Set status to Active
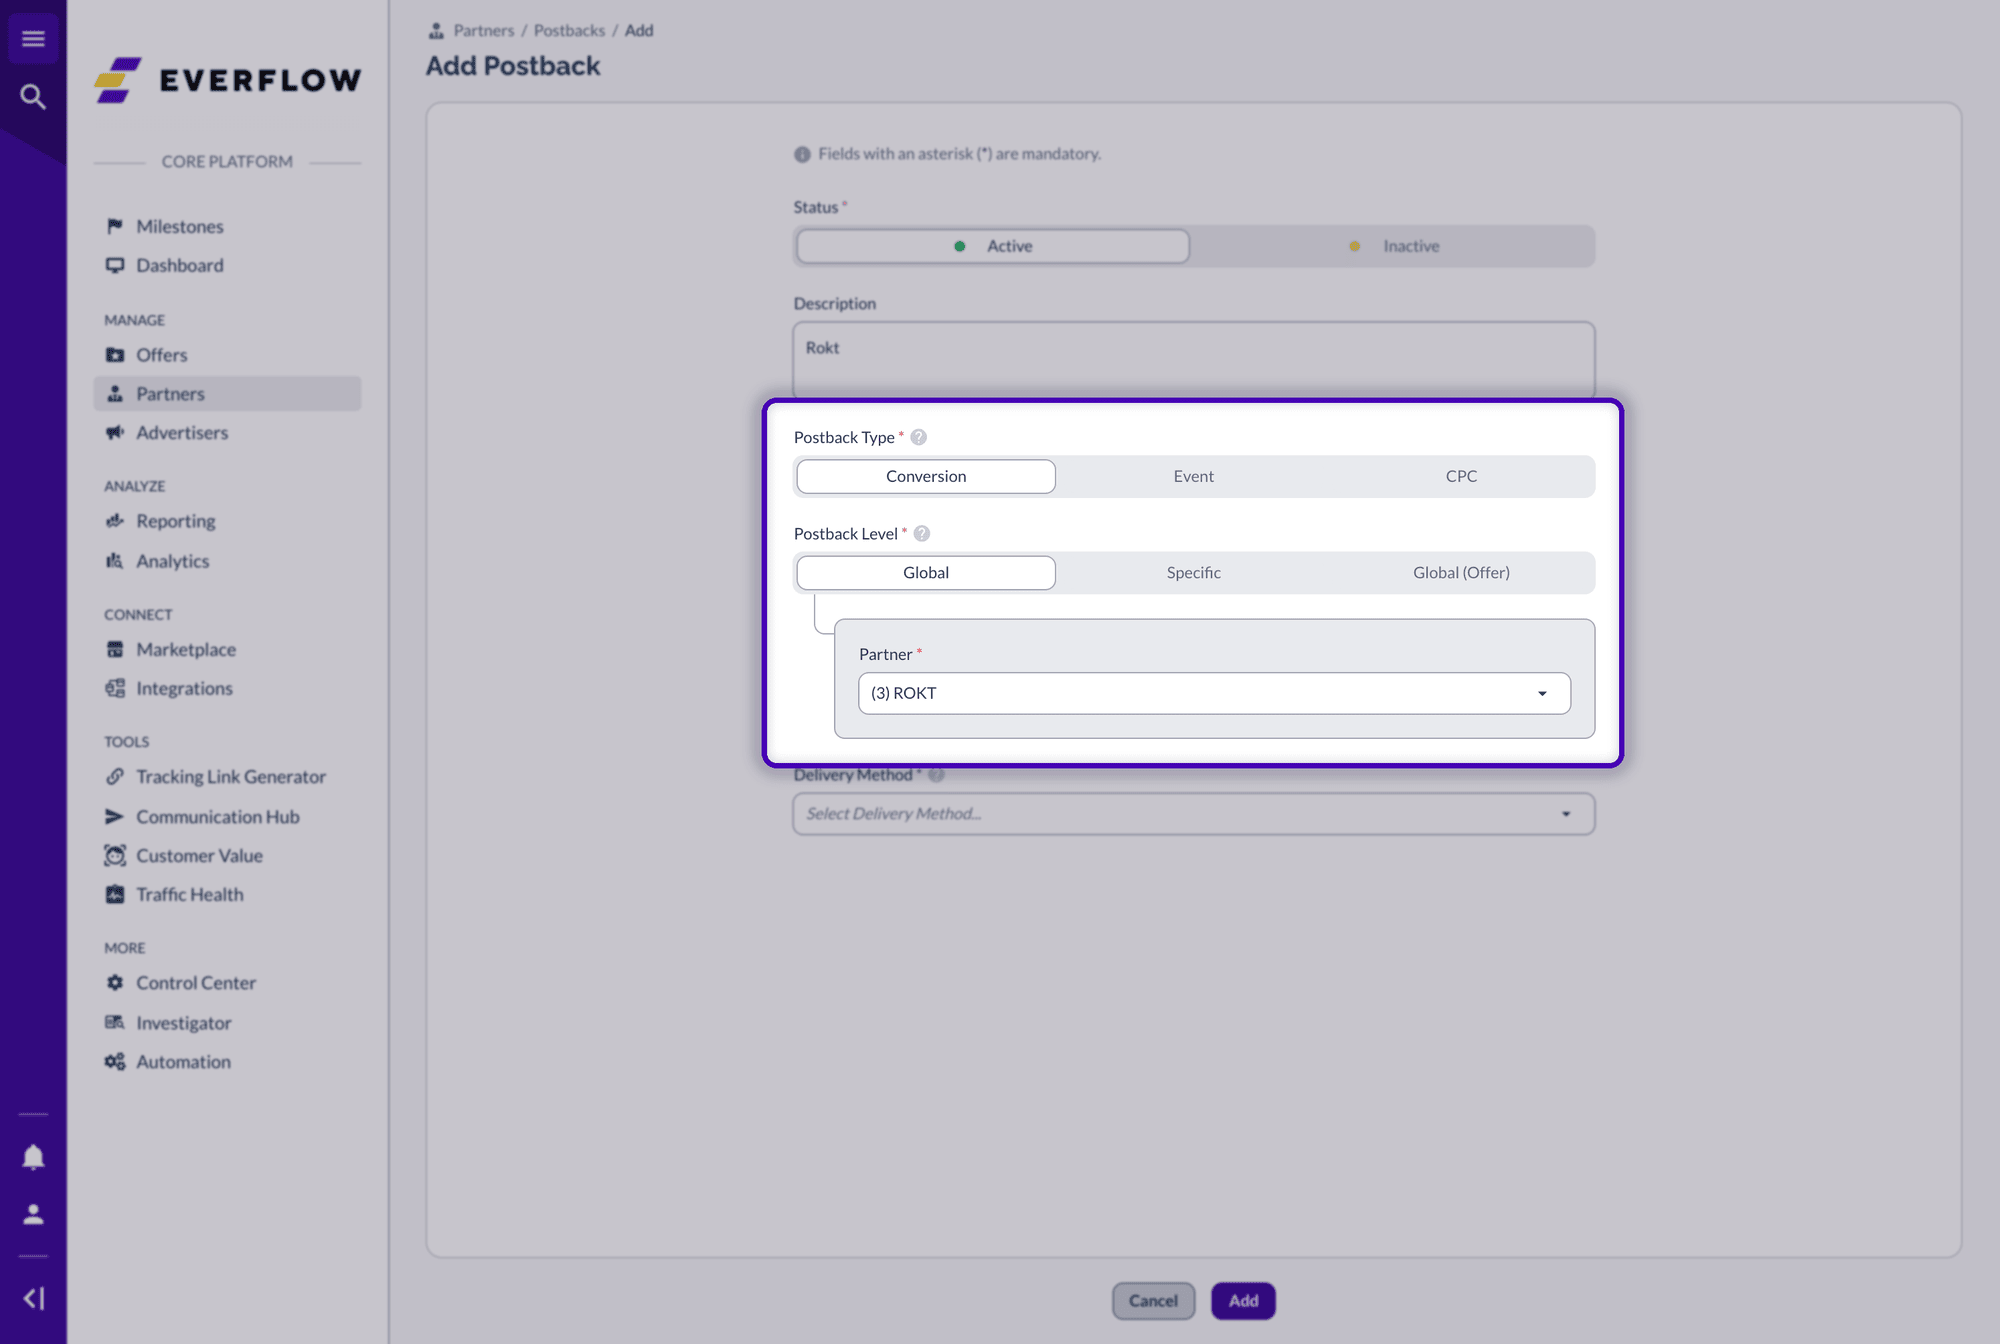The height and width of the screenshot is (1344, 2000). click(993, 246)
